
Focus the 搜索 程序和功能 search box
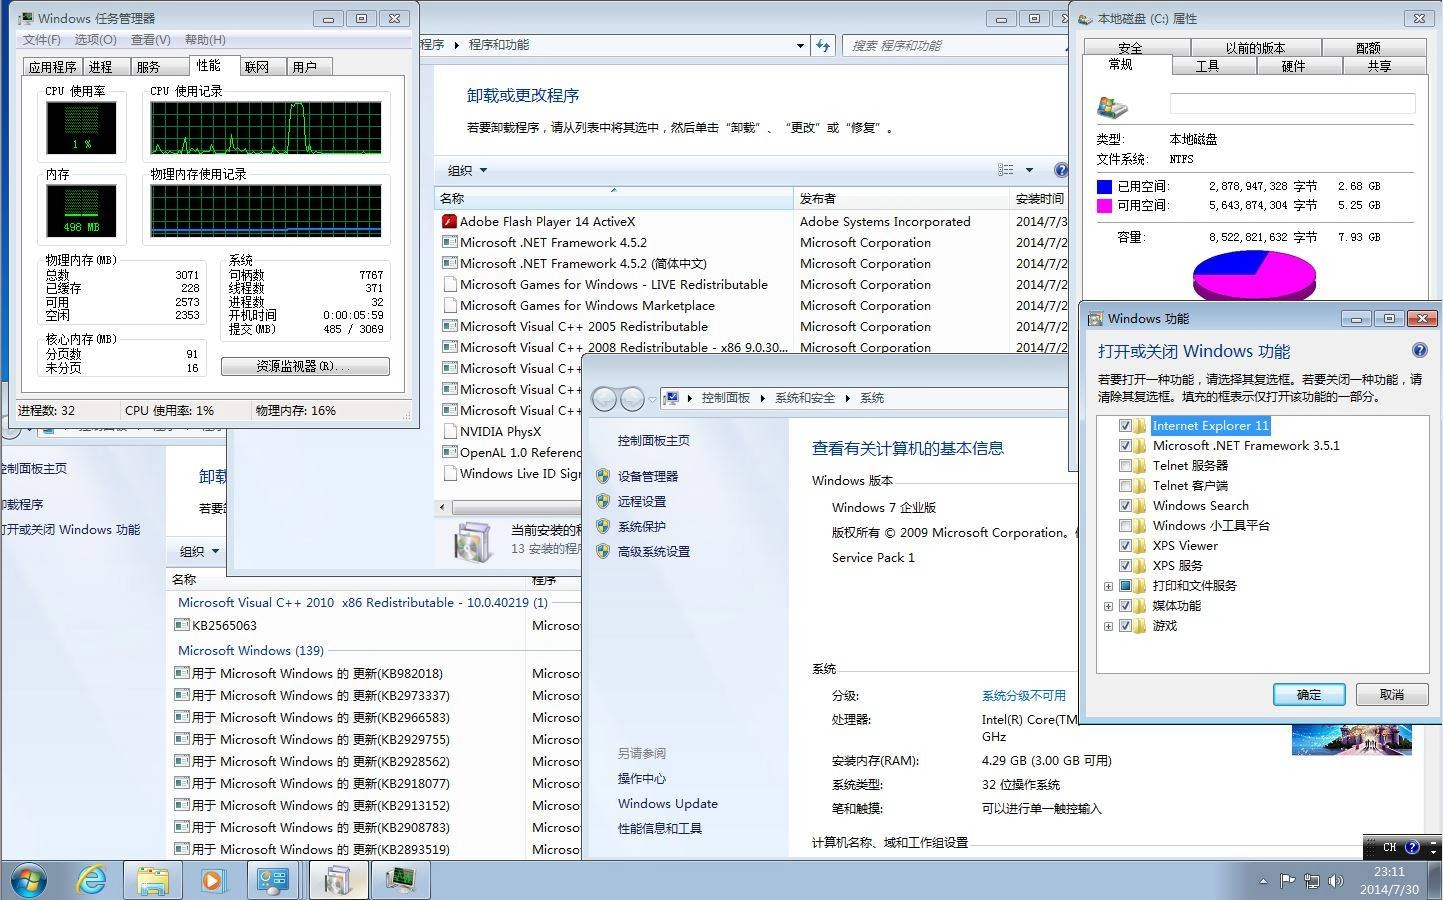[955, 45]
